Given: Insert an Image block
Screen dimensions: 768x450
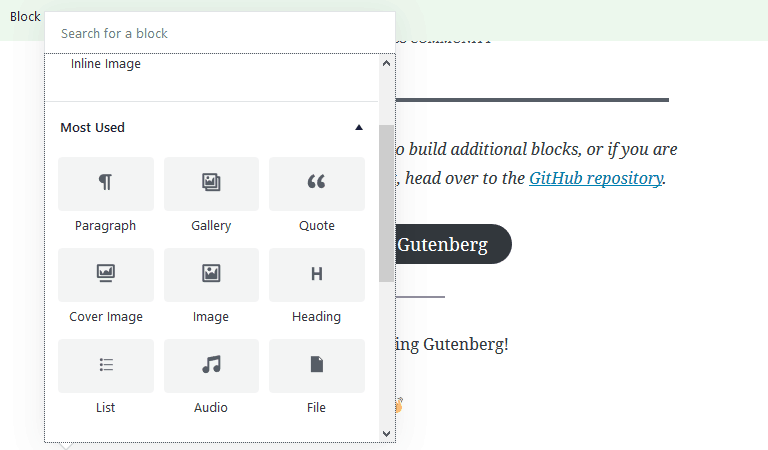Looking at the screenshot, I should coord(211,287).
